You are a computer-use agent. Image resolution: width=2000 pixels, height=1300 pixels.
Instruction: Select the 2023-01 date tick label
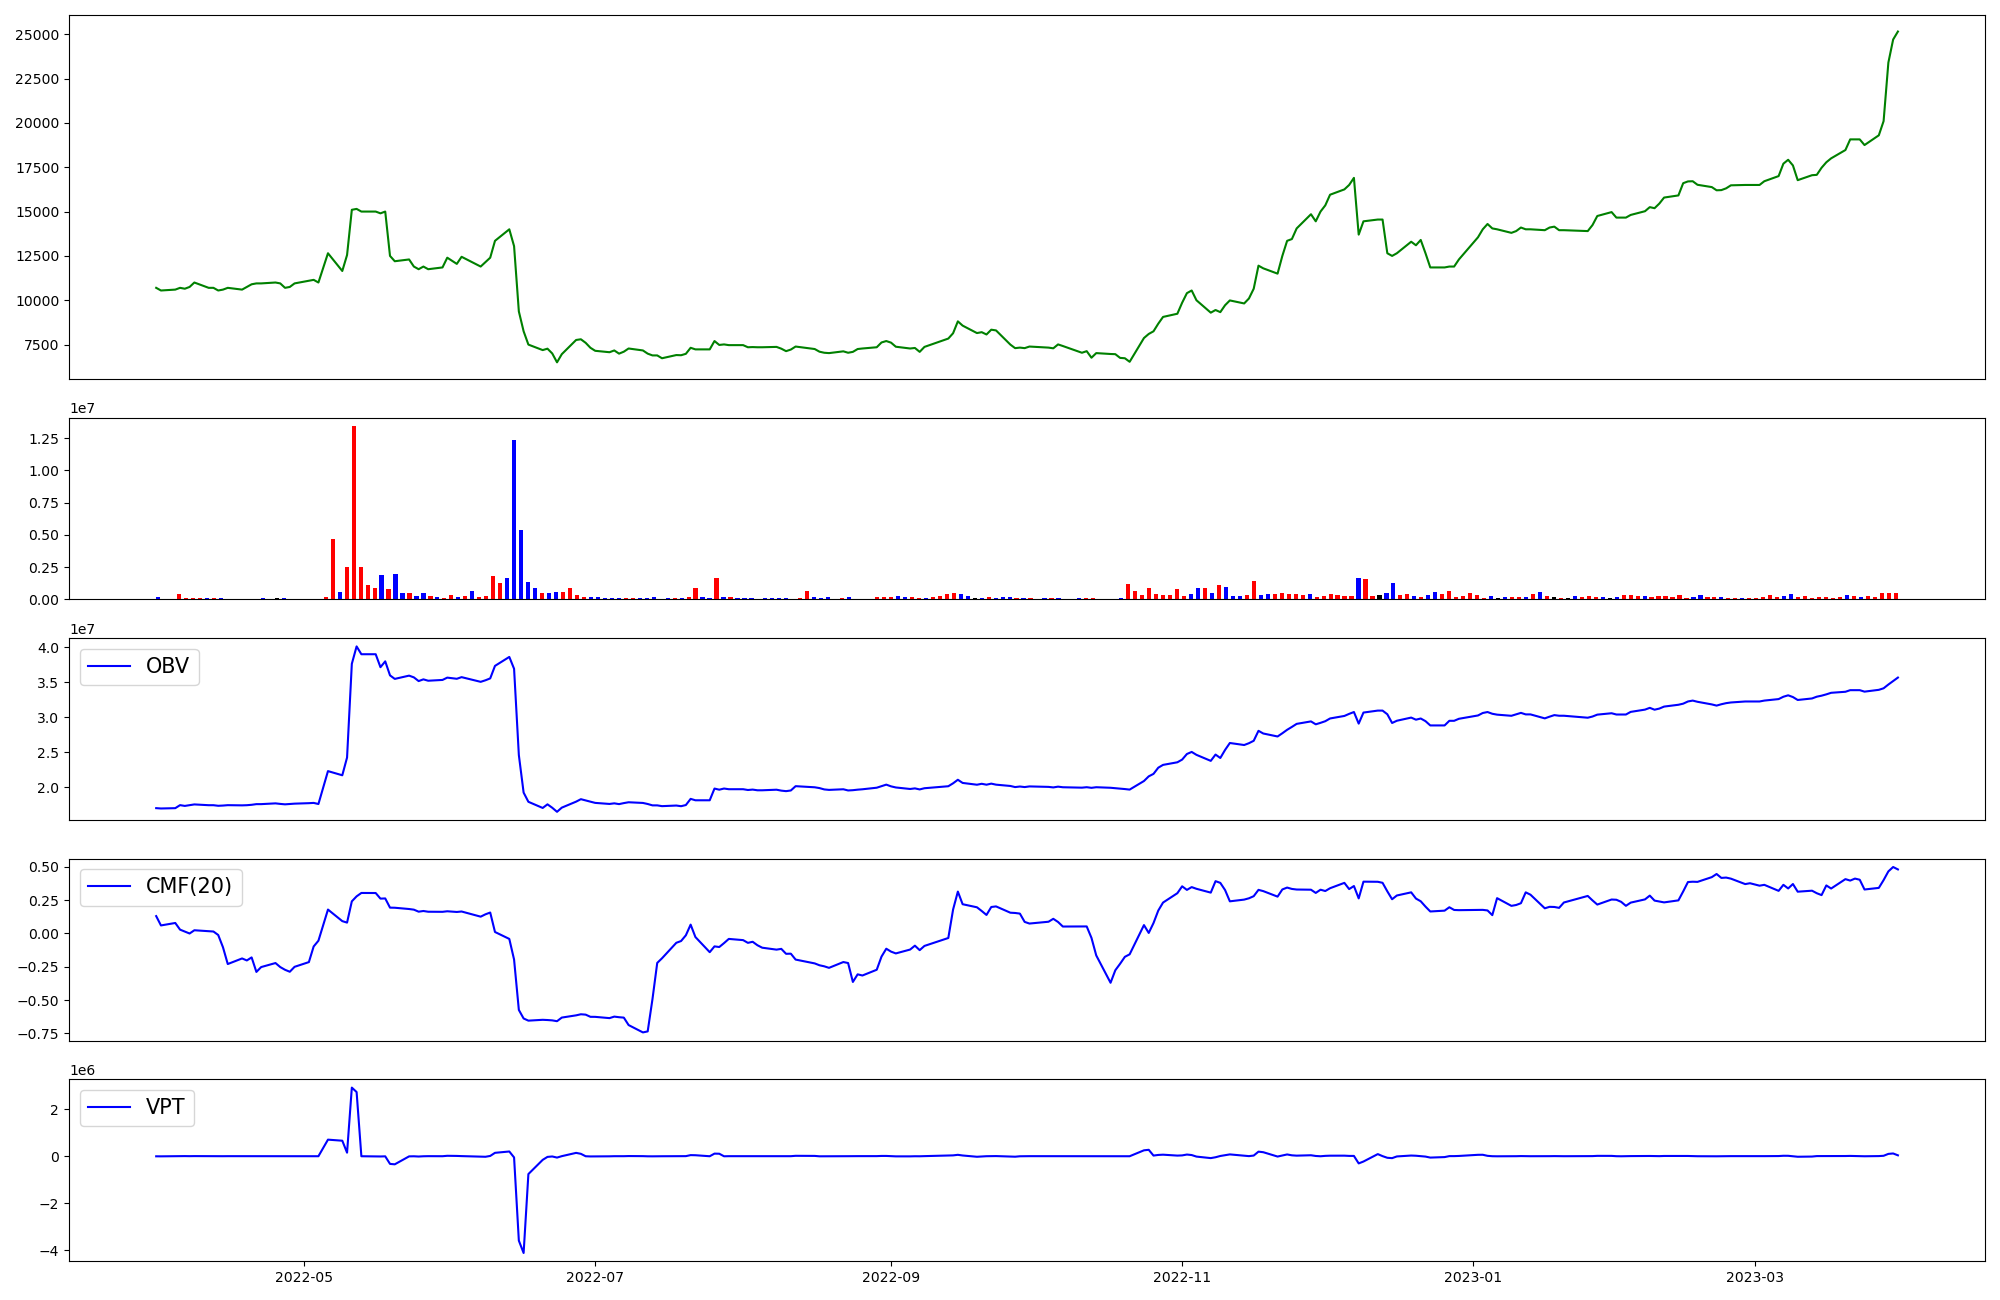point(1473,1277)
